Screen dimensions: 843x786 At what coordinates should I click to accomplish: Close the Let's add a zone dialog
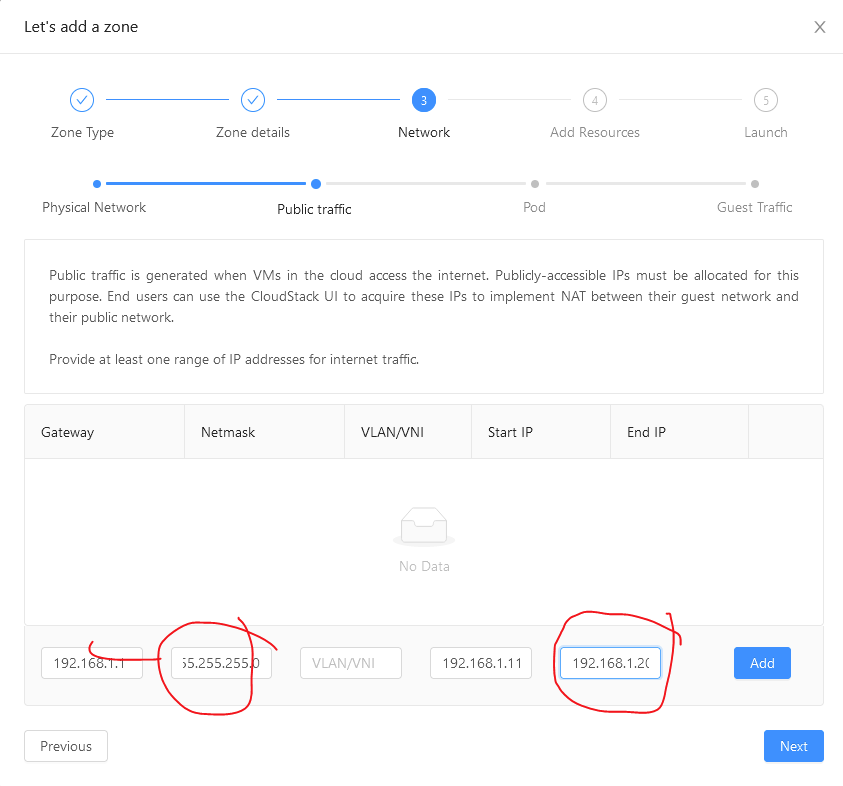819,27
